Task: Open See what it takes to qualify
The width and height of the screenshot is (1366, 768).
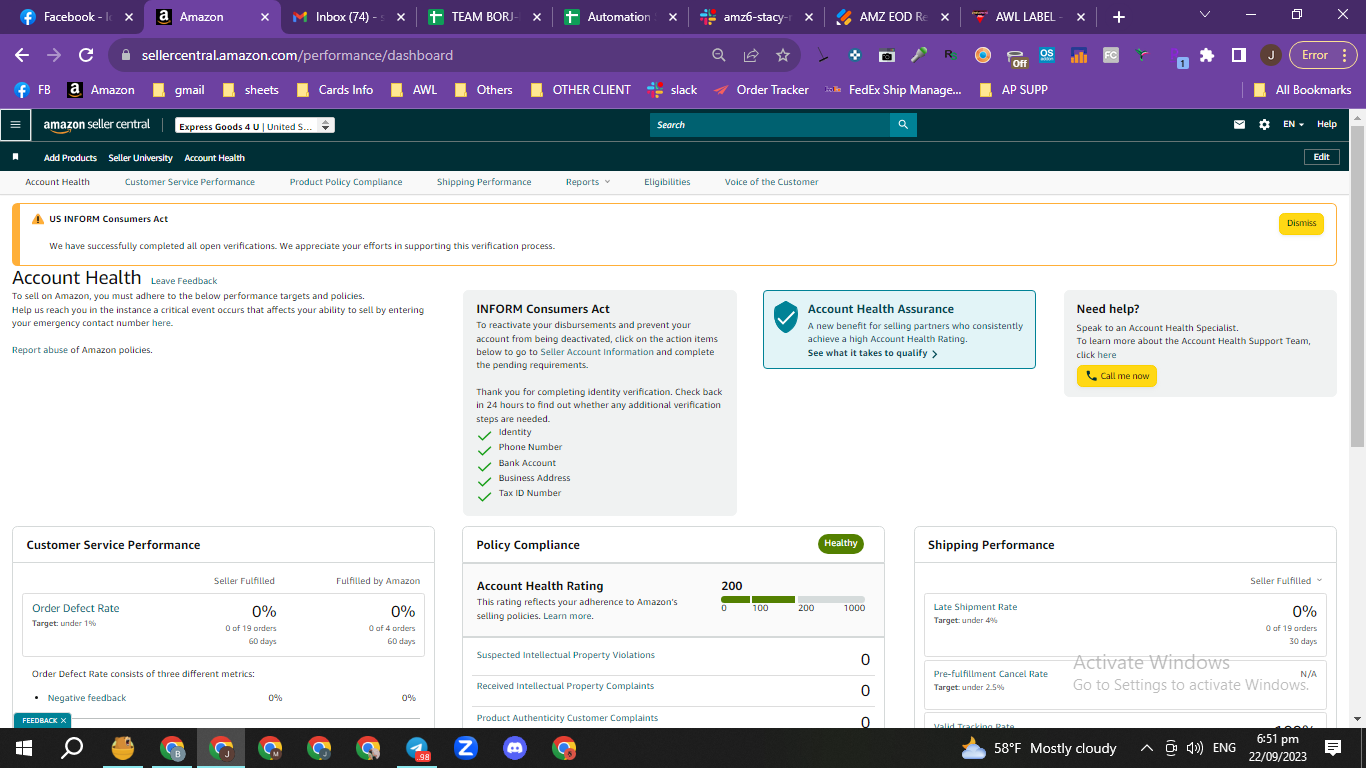Action: pyautogui.click(x=872, y=353)
